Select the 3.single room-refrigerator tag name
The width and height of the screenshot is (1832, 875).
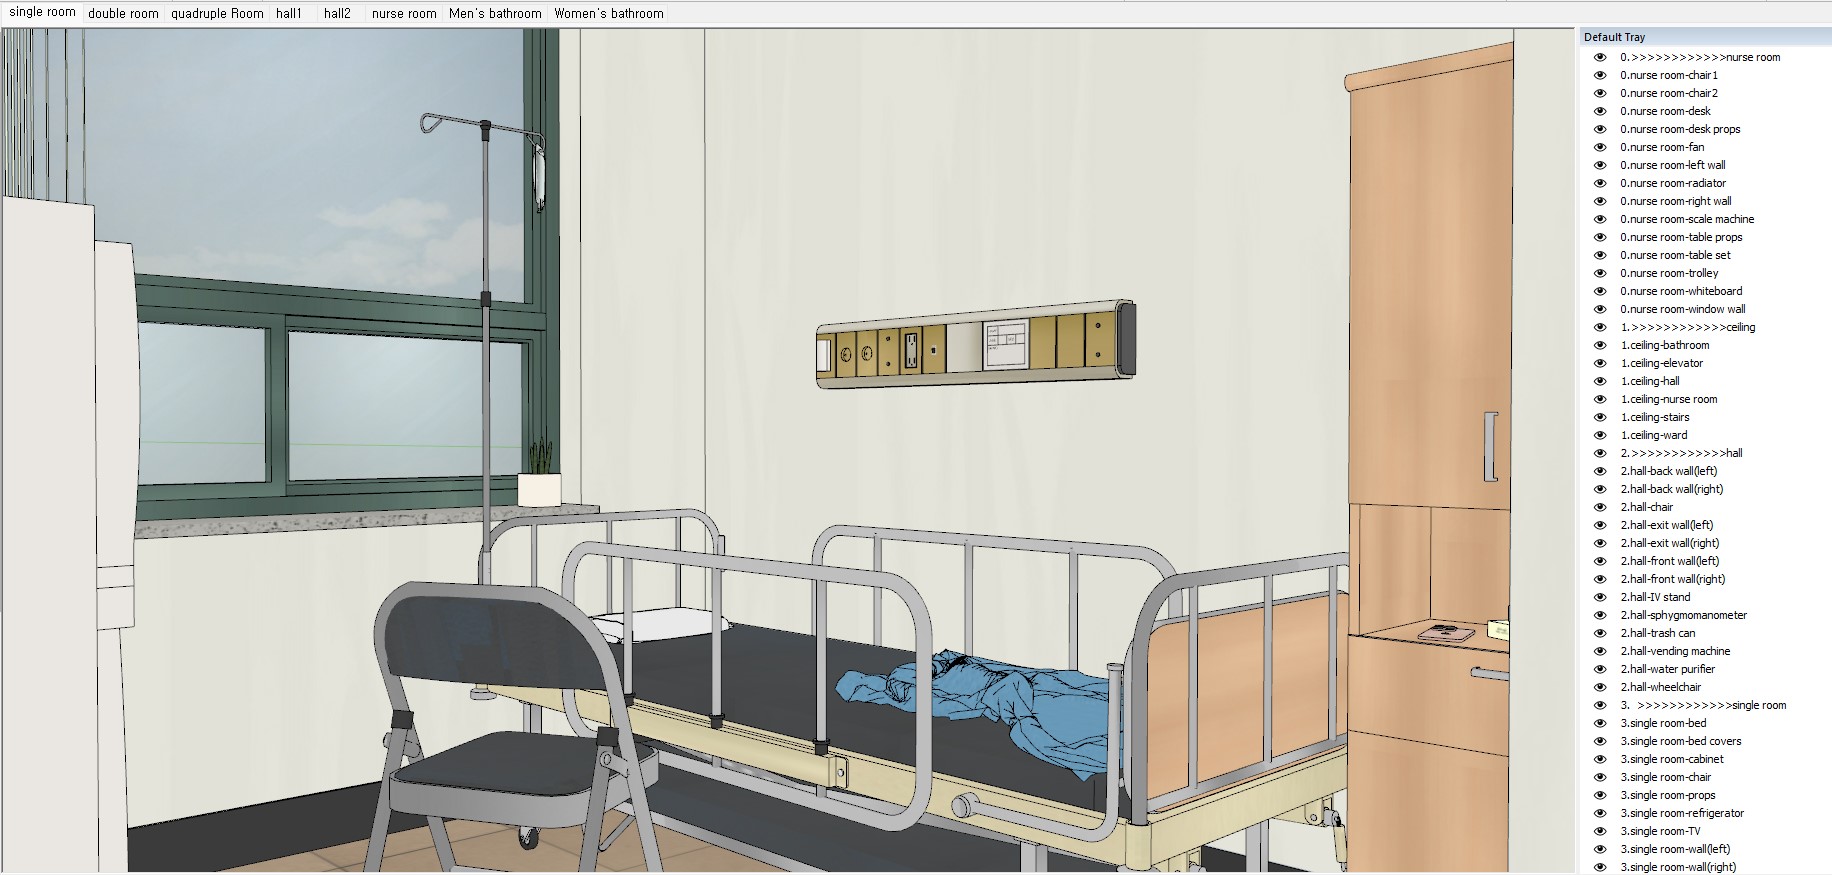(x=1682, y=813)
